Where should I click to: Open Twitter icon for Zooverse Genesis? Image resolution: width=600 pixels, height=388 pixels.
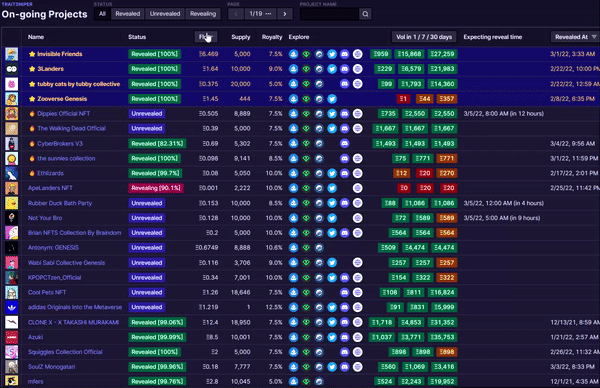point(332,99)
